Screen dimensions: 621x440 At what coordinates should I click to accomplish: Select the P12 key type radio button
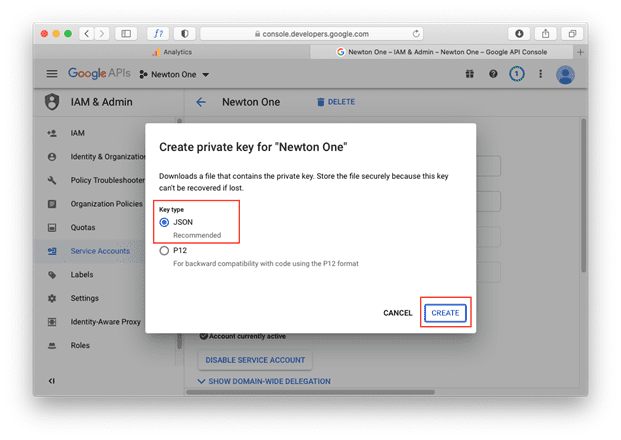pos(164,251)
